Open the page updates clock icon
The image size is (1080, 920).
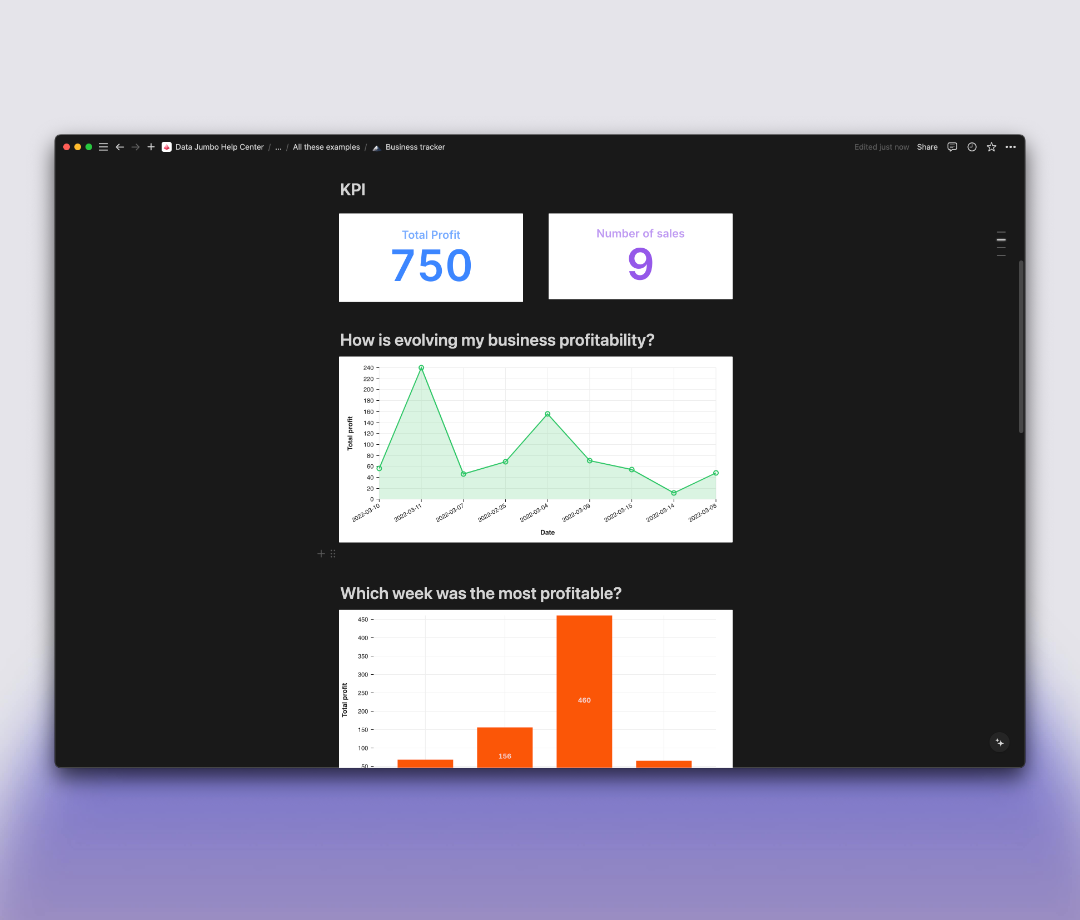coord(972,147)
